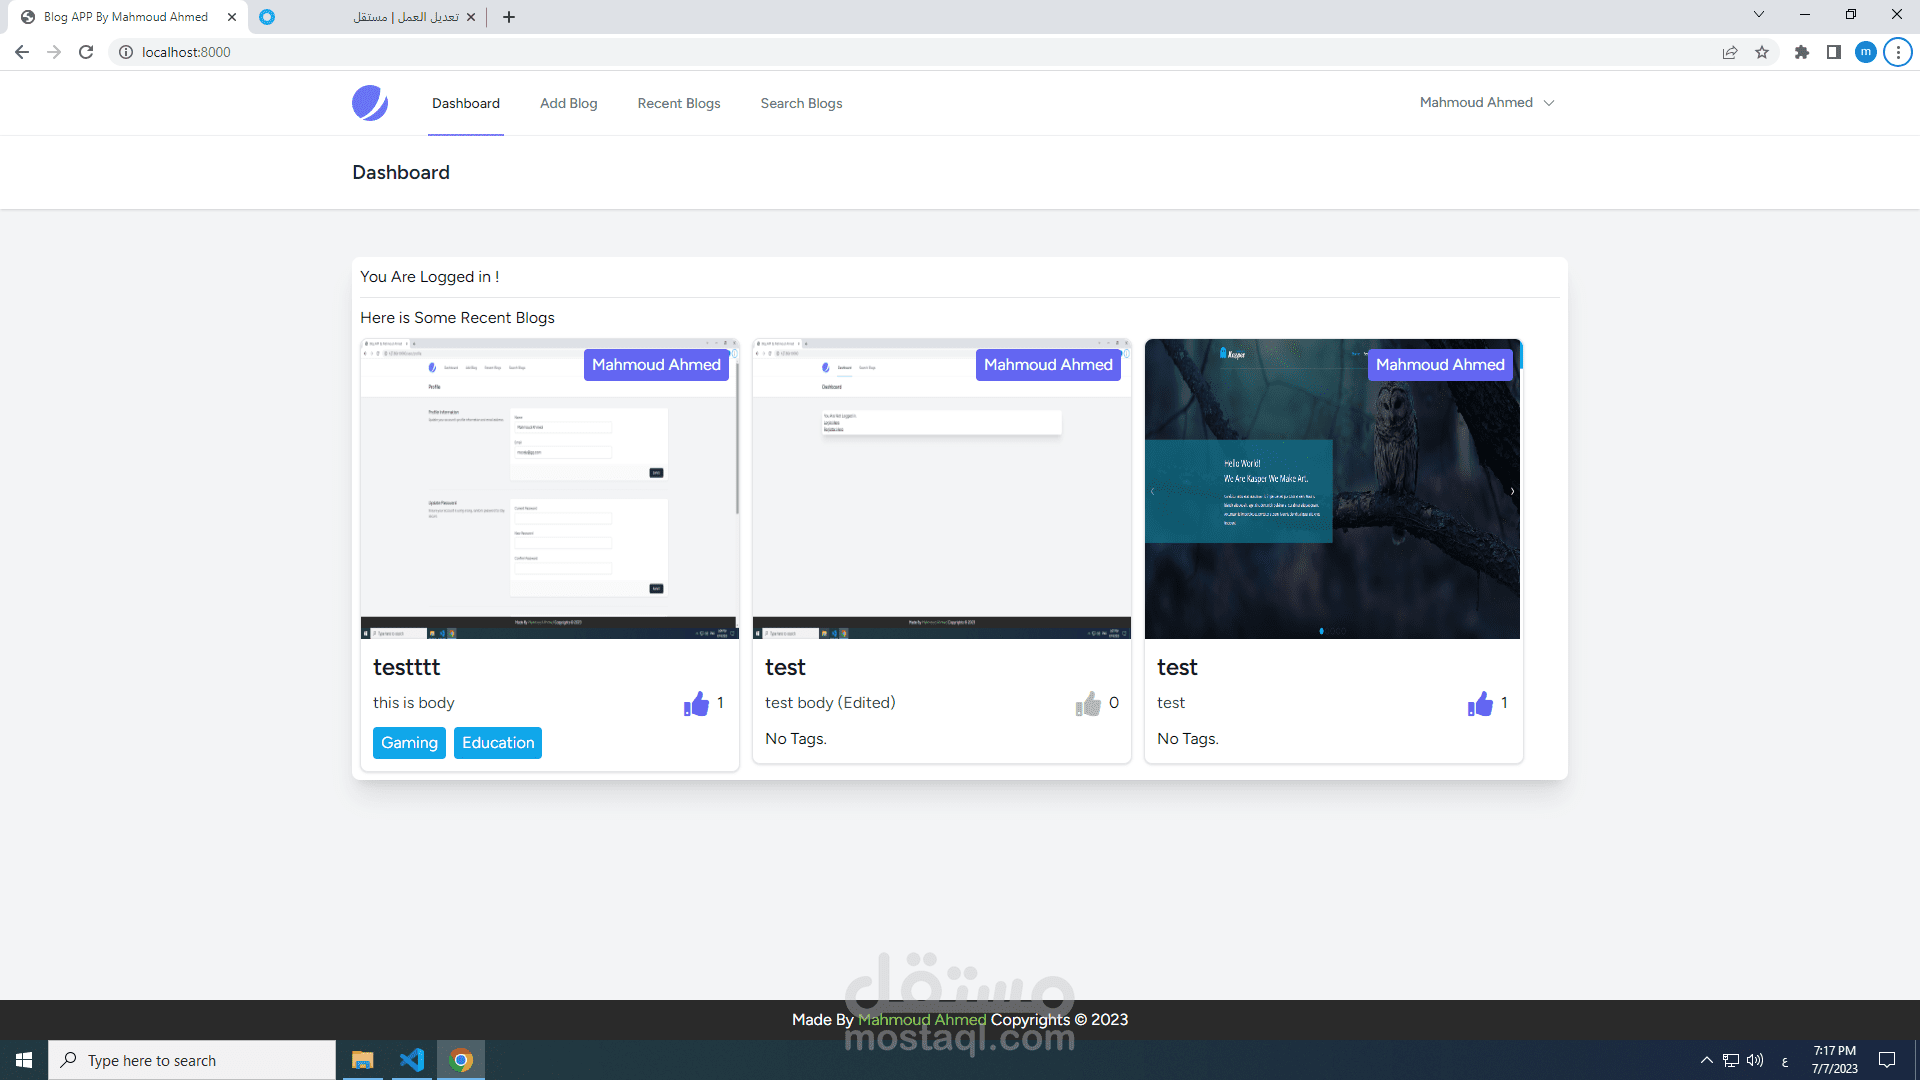The width and height of the screenshot is (1920, 1080).
Task: Click the bookmark star in the address bar
Action: point(1763,52)
